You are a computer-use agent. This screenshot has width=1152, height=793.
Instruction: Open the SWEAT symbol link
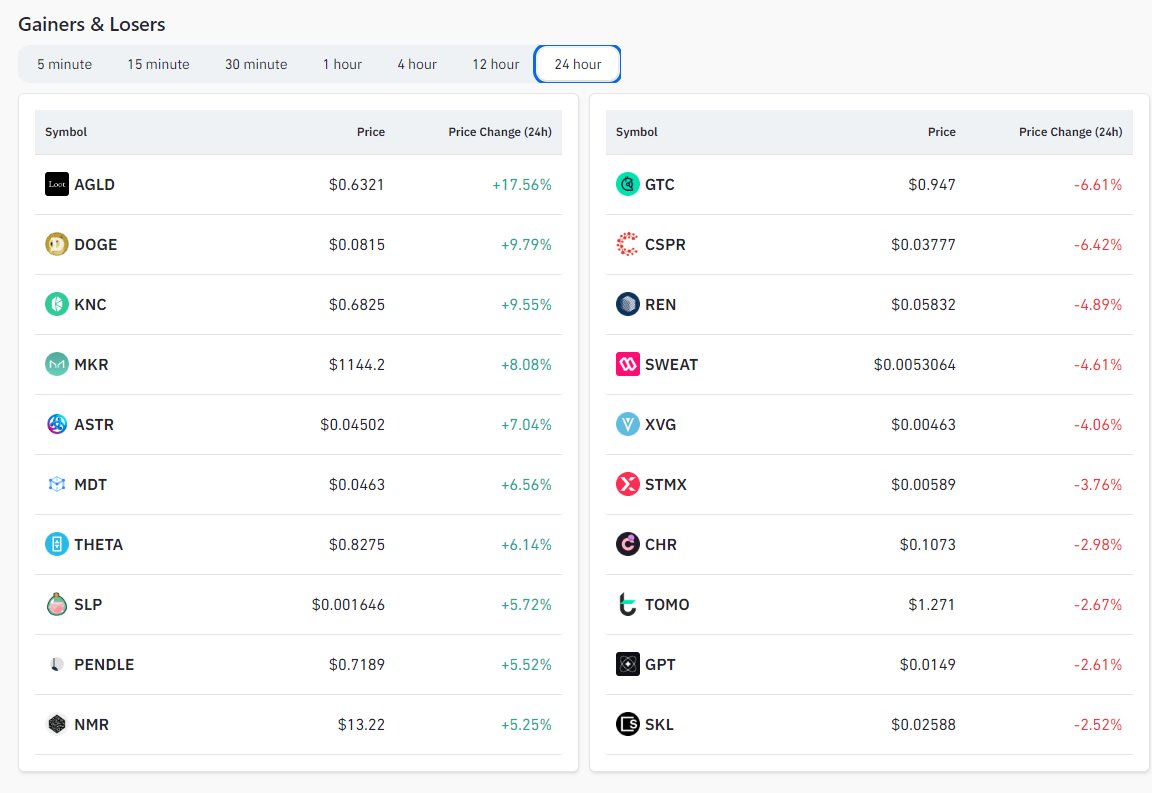[x=672, y=365]
